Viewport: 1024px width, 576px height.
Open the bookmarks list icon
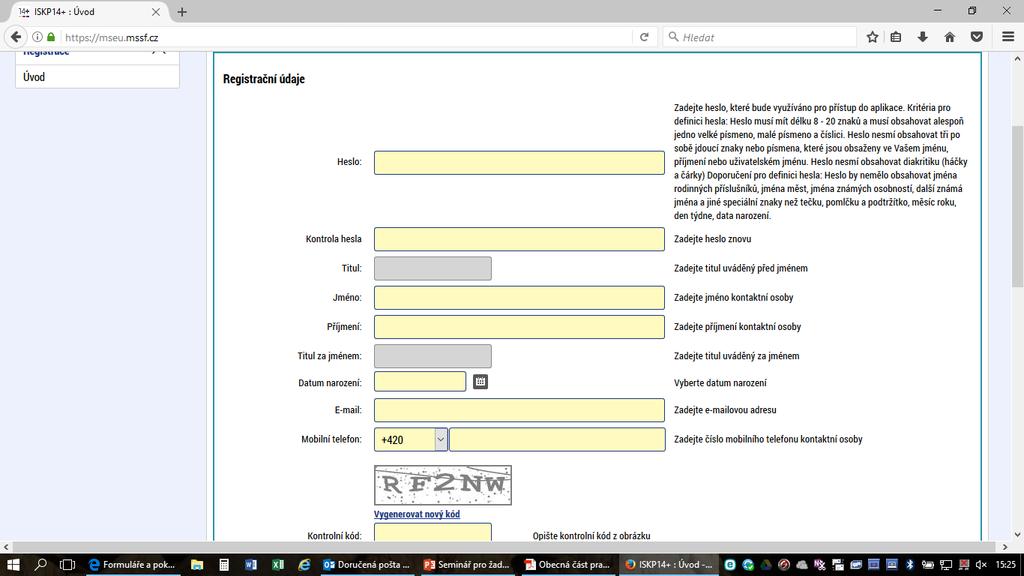click(x=896, y=37)
